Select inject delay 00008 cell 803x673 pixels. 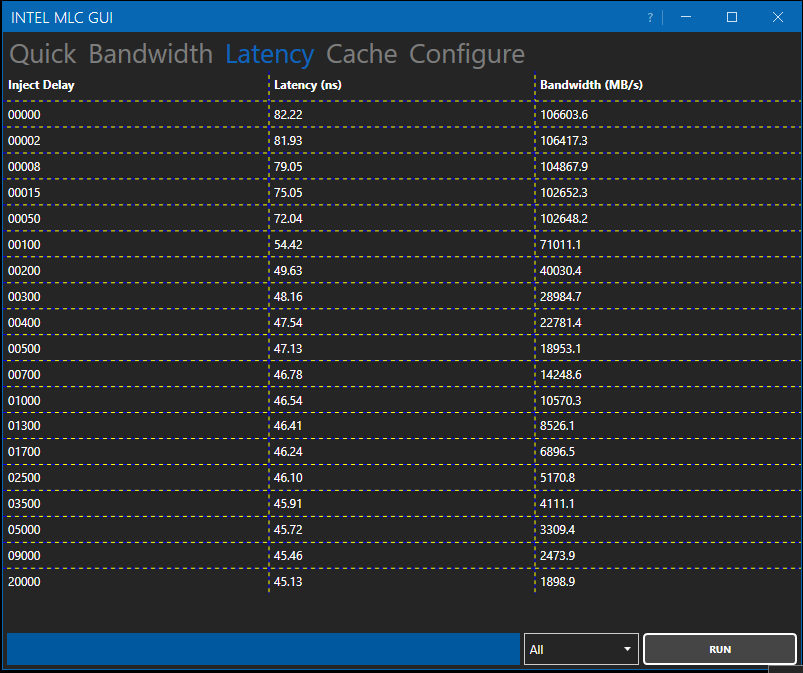pos(24,167)
